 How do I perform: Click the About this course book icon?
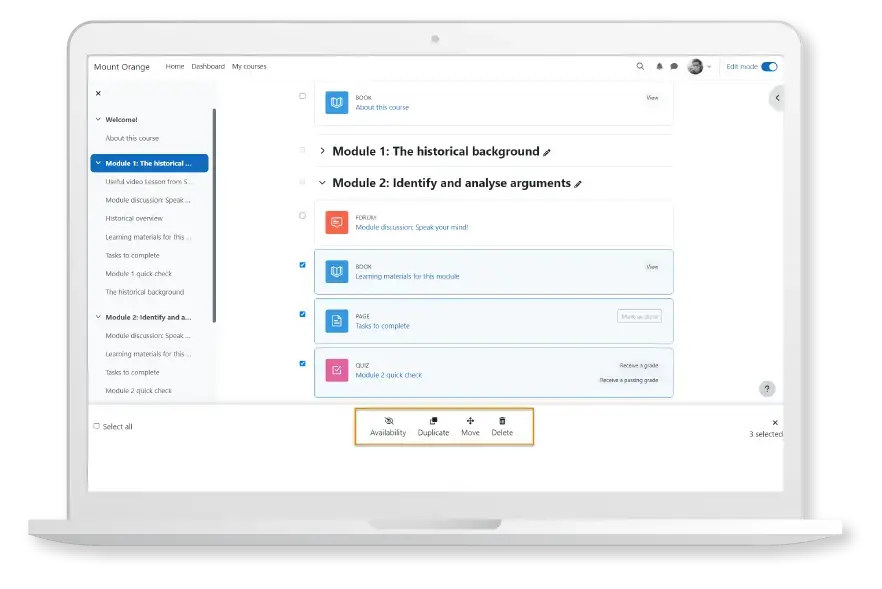(336, 102)
